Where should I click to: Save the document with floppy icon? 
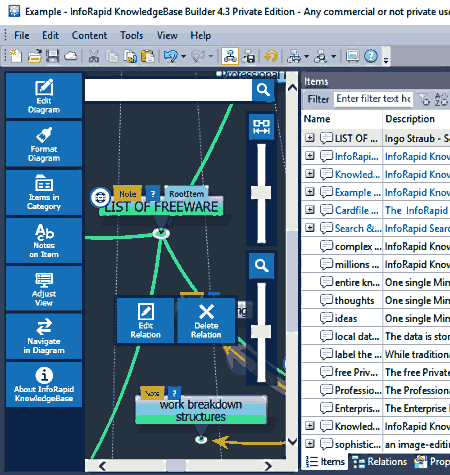(x=52, y=56)
